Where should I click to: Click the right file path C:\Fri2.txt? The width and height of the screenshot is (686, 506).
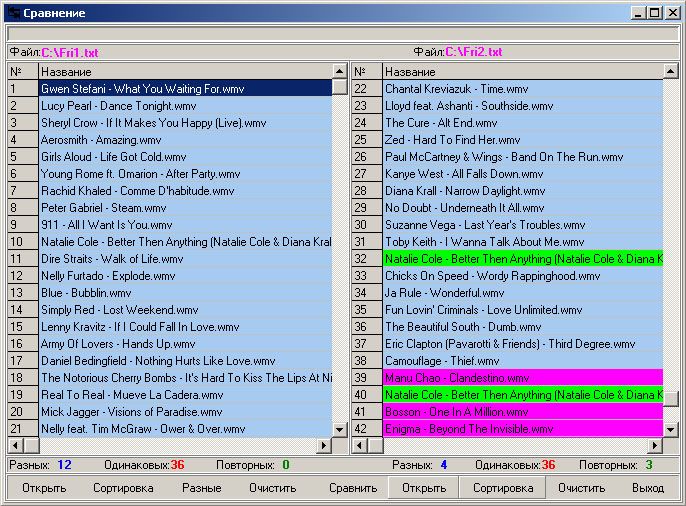(473, 52)
